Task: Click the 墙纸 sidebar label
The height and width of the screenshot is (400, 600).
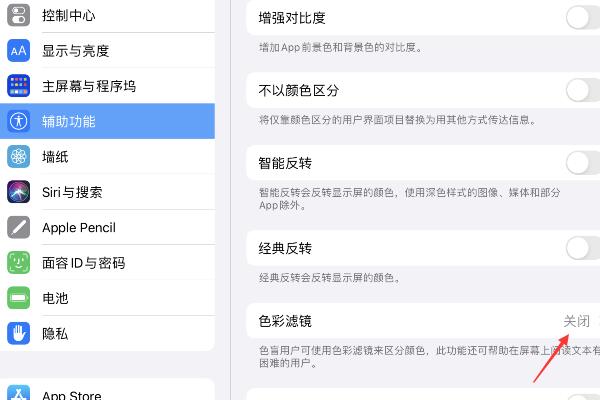Action: click(55, 157)
